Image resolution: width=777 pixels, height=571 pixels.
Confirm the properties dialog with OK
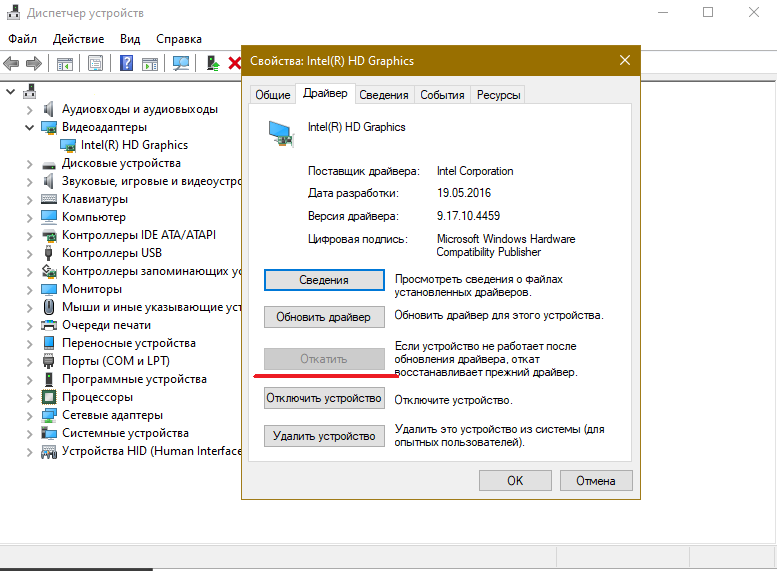pos(515,481)
